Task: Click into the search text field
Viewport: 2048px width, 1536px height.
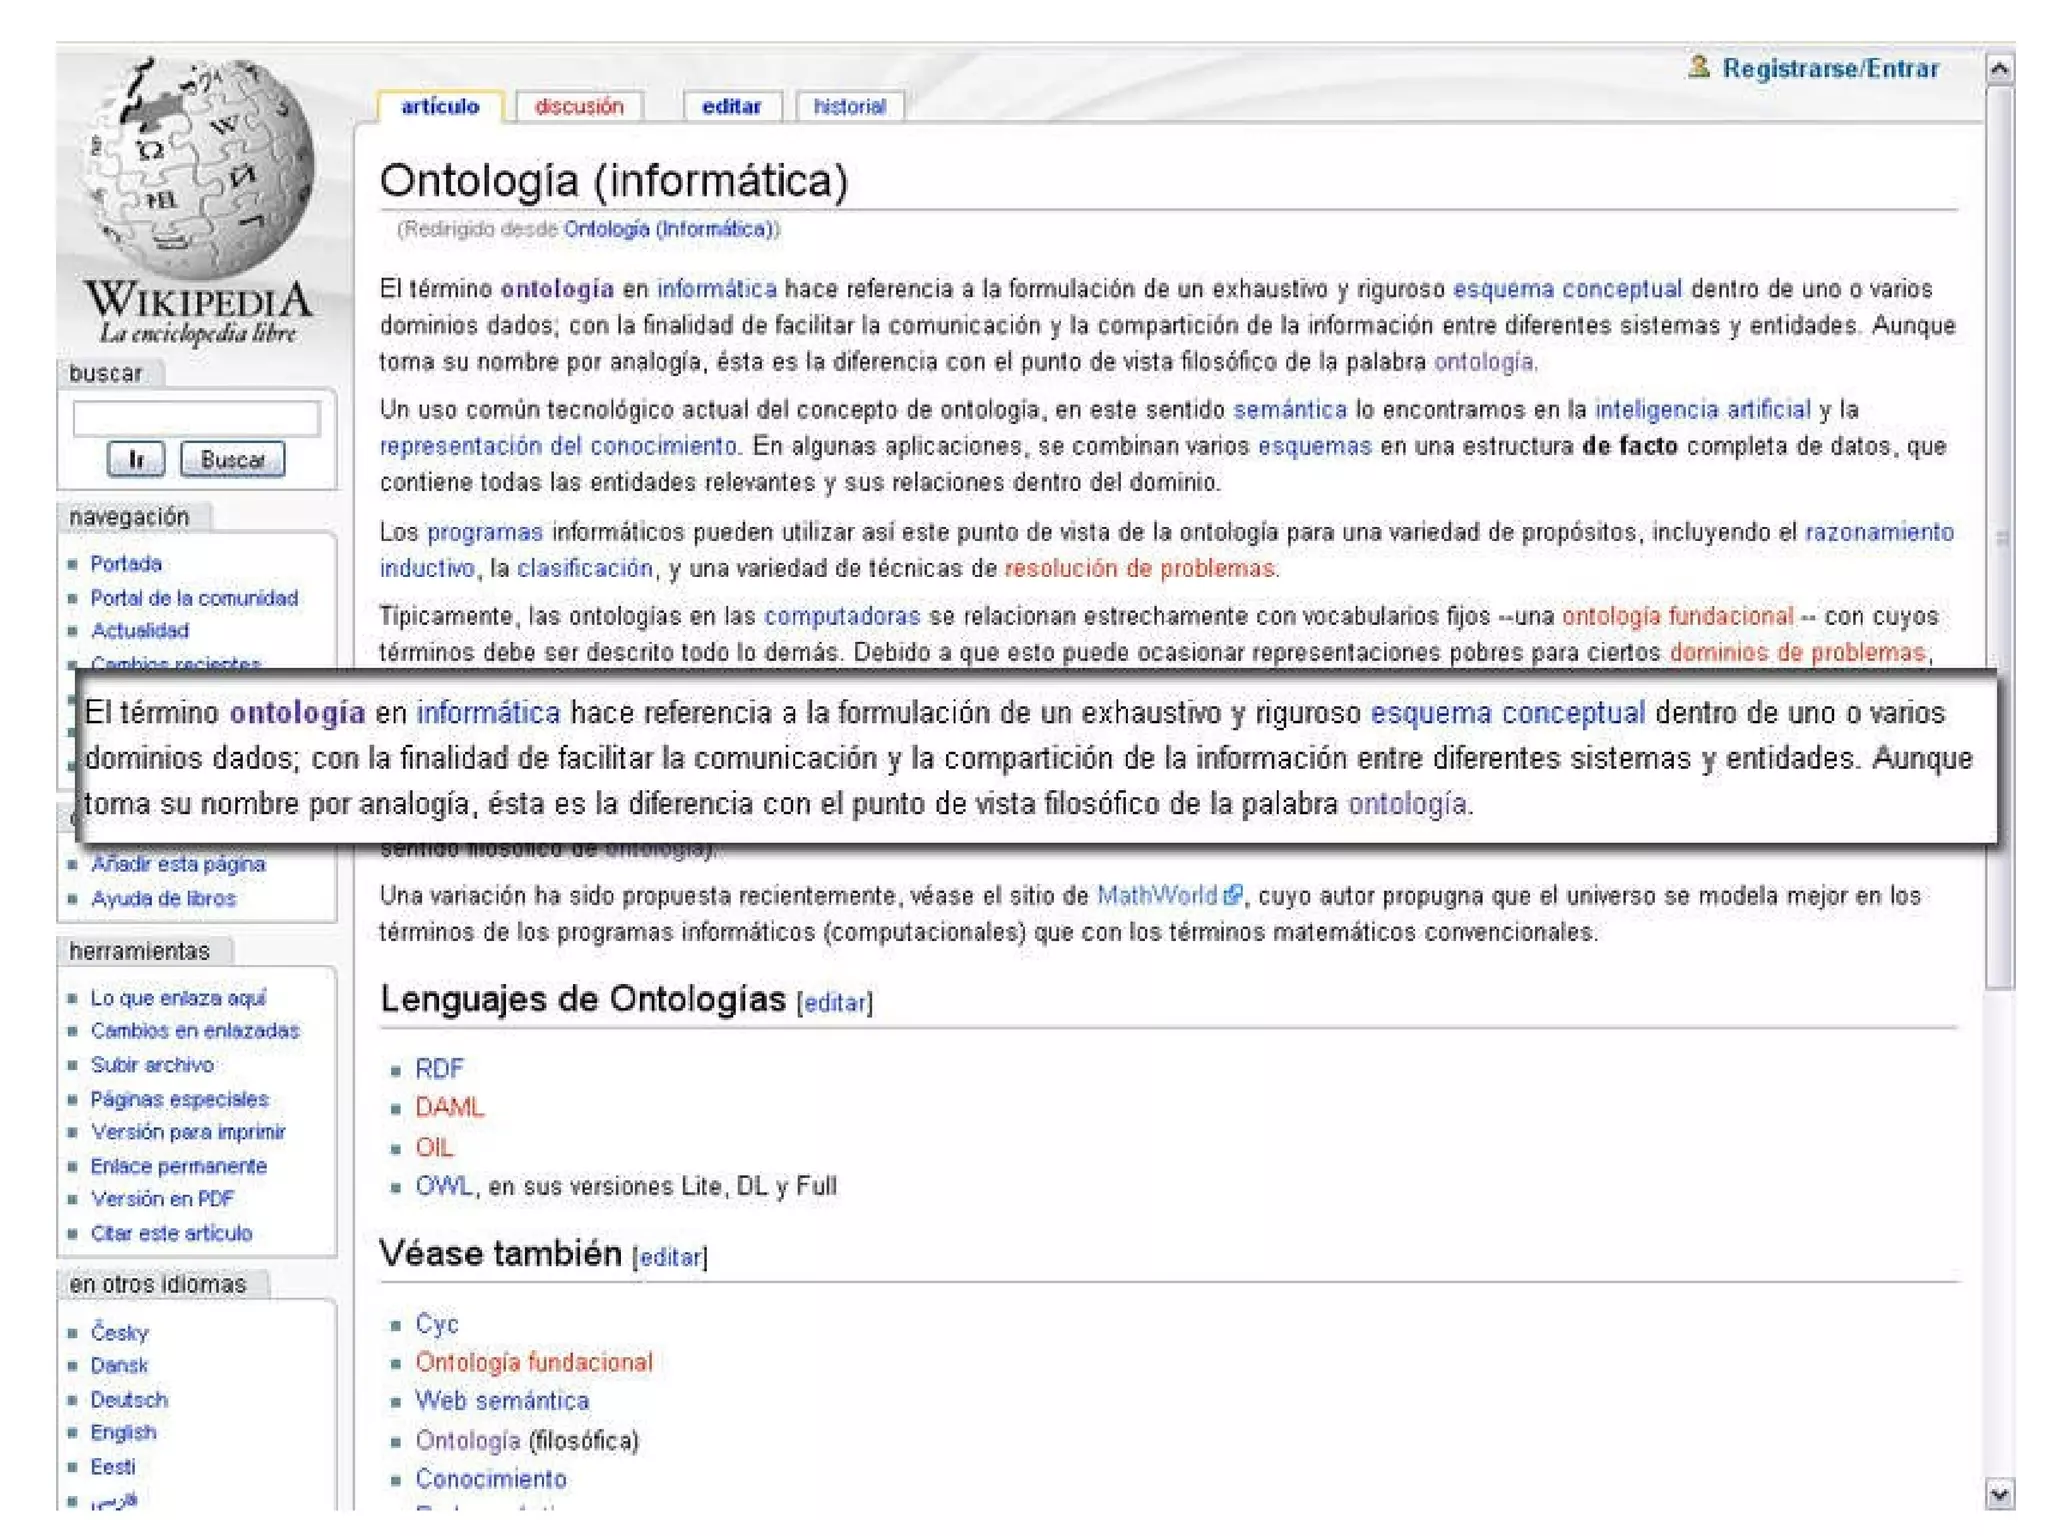Action: point(196,417)
